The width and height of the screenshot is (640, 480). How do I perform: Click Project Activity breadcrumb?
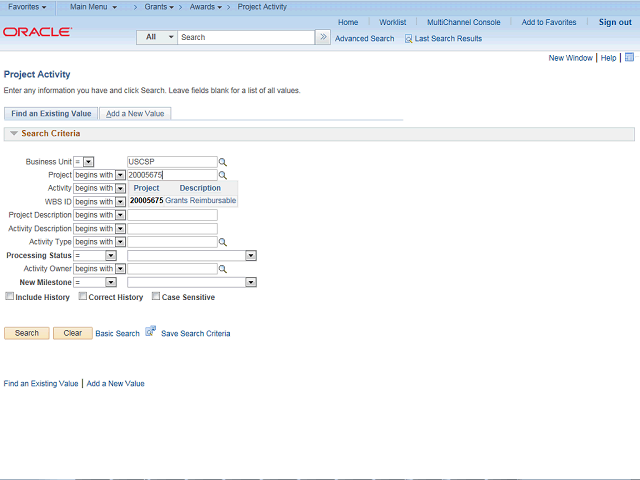coord(262,7)
